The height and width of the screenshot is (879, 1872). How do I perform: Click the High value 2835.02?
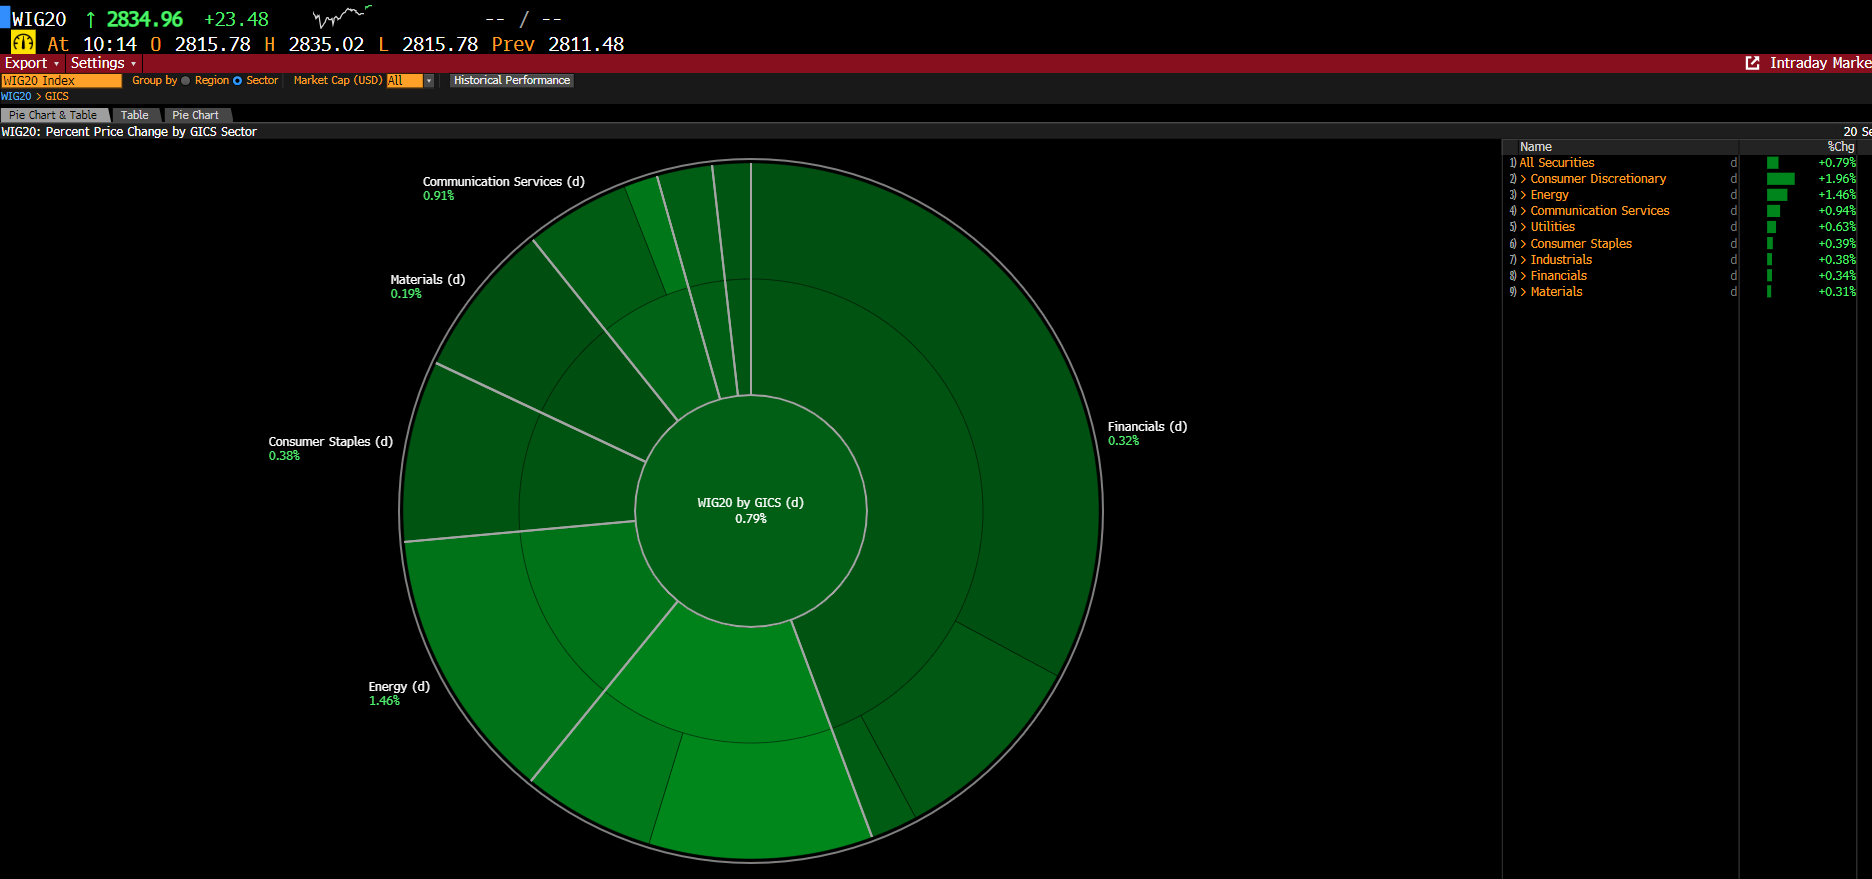click(x=326, y=44)
